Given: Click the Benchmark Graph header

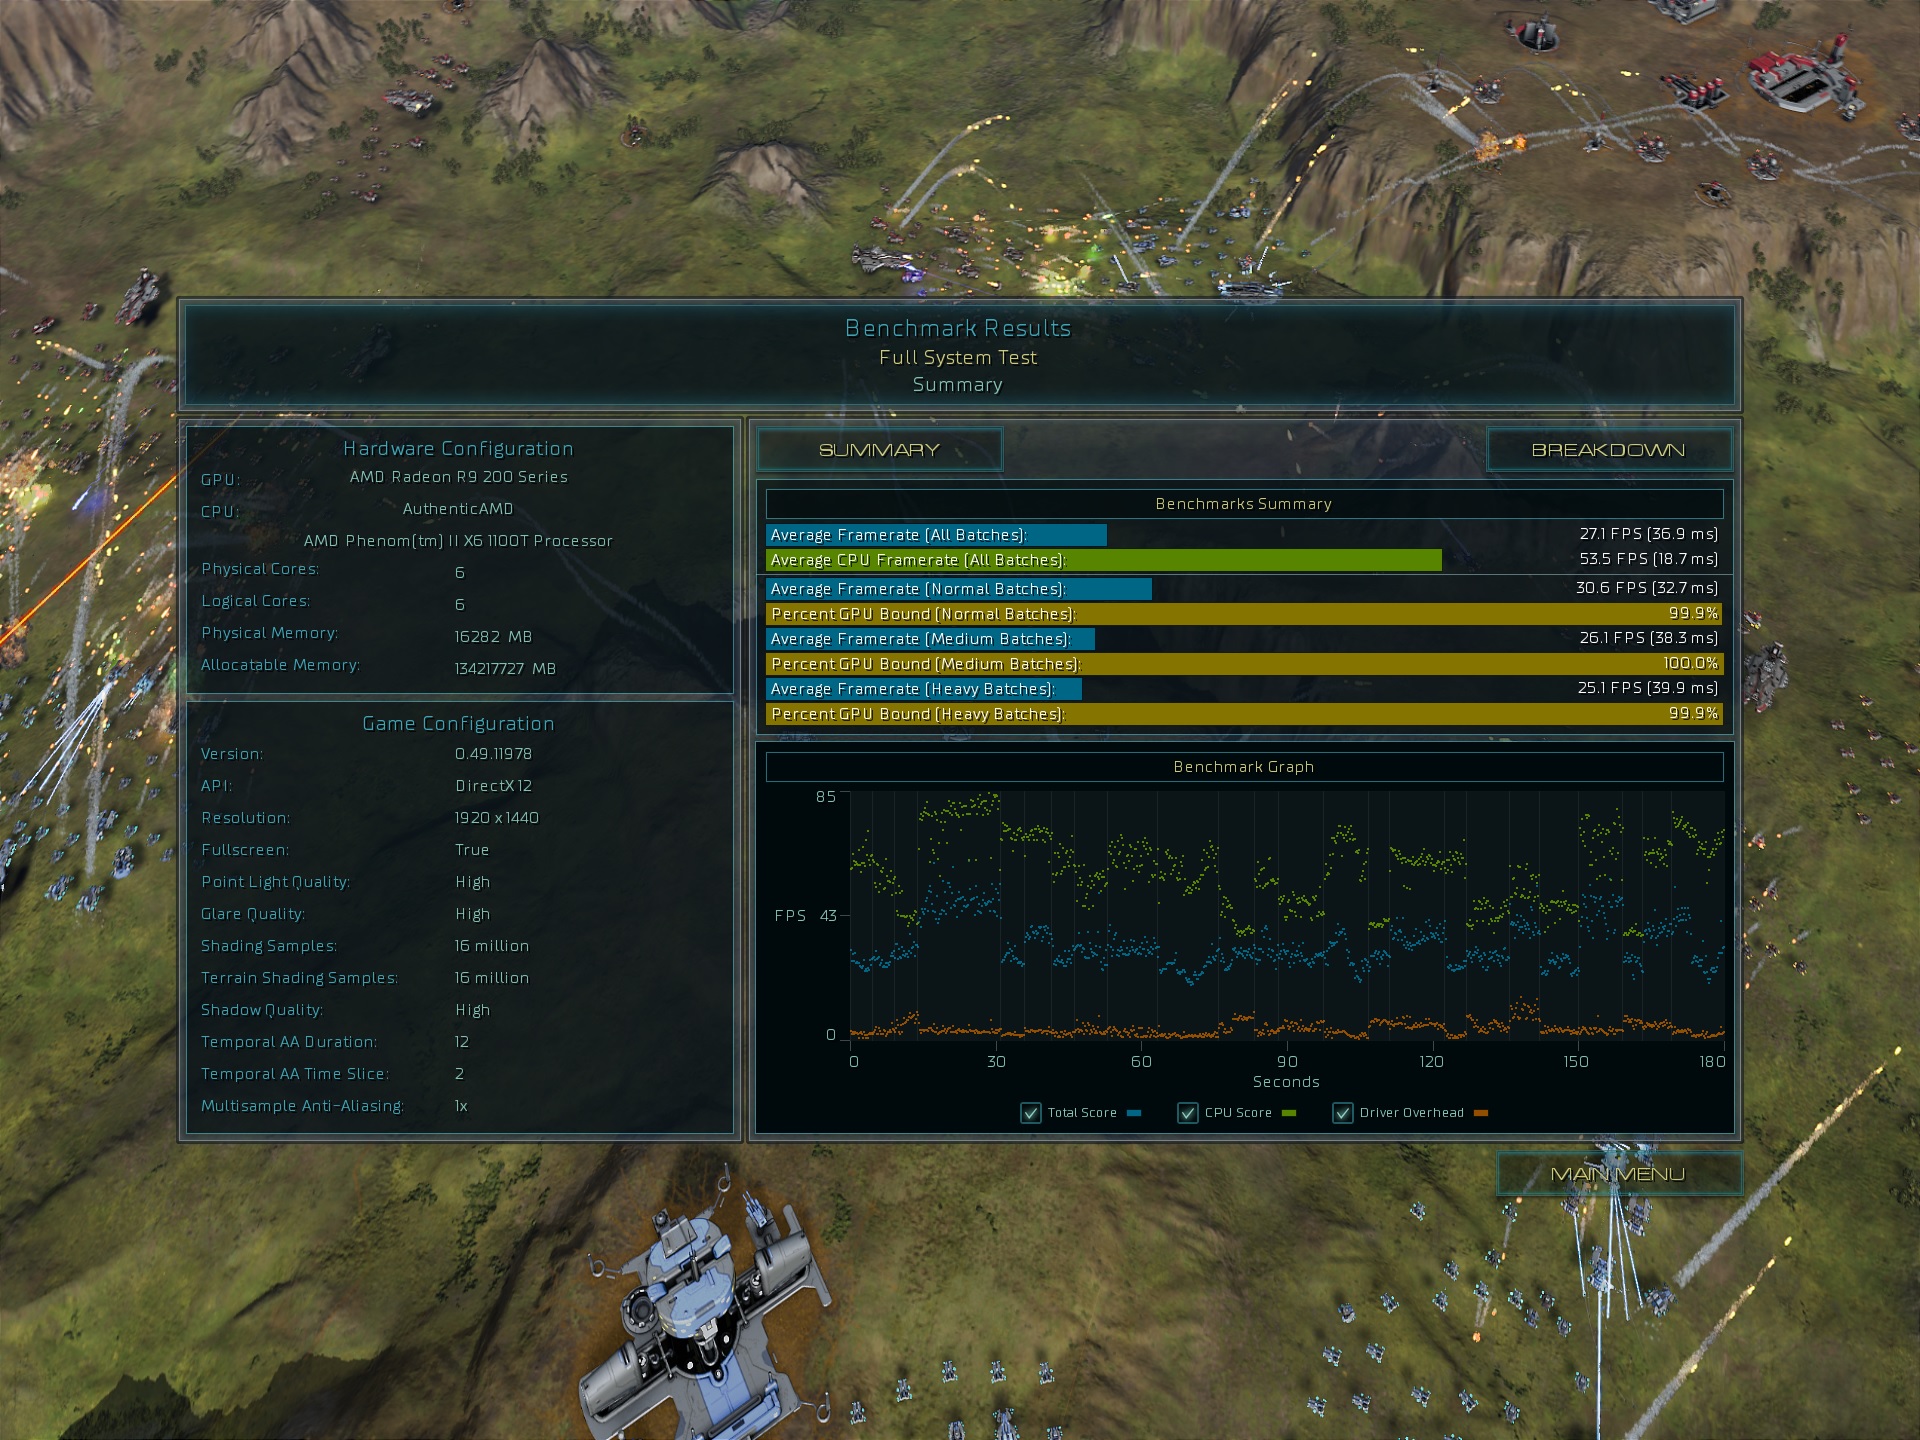Looking at the screenshot, I should point(1244,767).
